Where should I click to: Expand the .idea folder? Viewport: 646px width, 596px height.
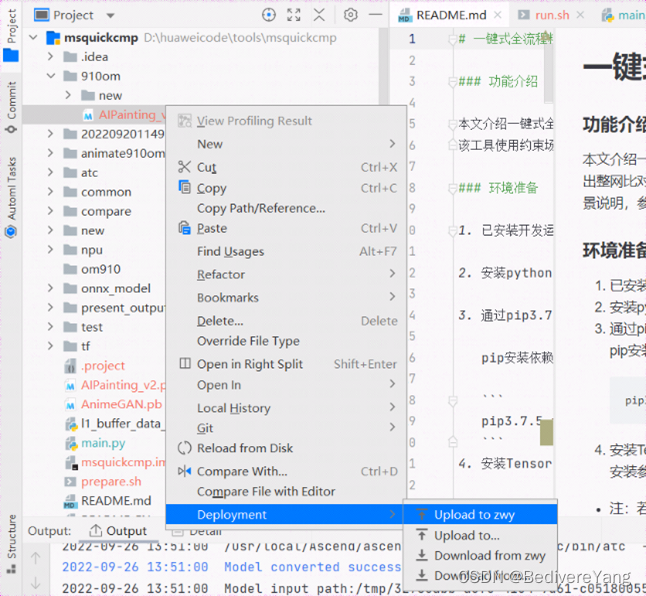pos(50,56)
